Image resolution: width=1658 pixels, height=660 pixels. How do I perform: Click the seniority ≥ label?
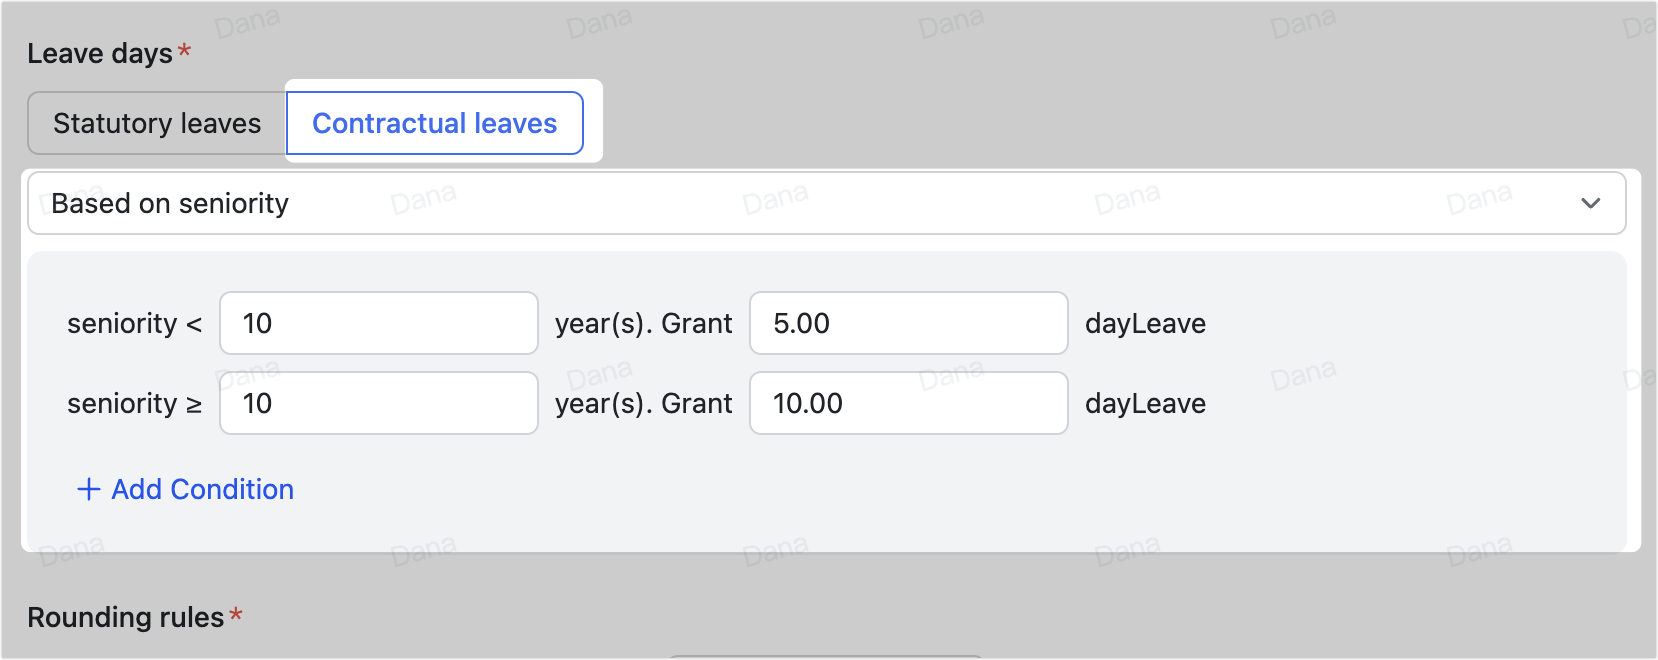click(x=133, y=403)
